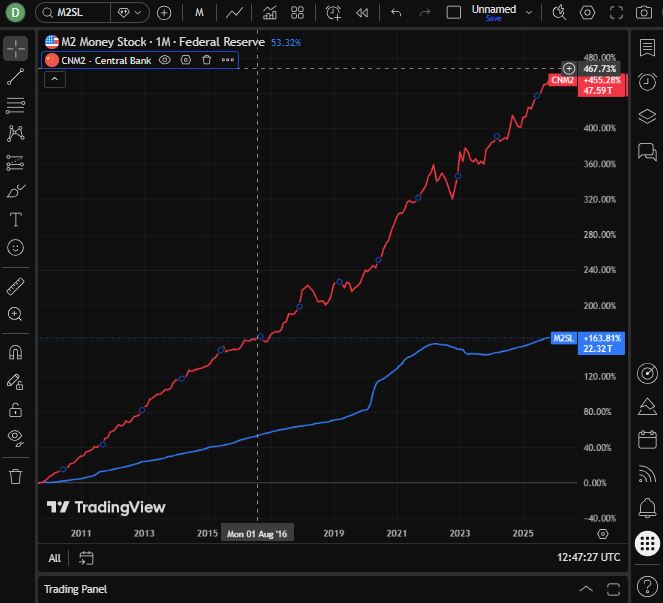
Task: Open the Fibonacci retracement tools
Action: click(15, 105)
